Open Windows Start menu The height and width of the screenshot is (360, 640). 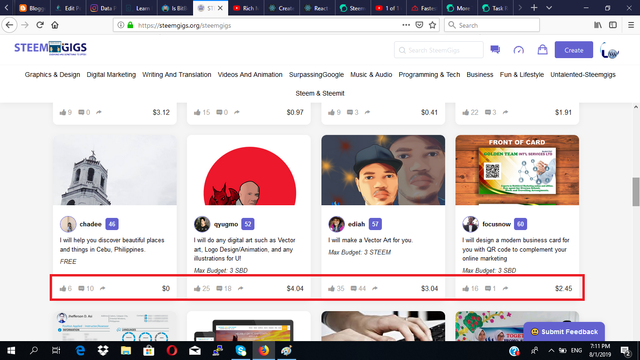[x=11, y=351]
